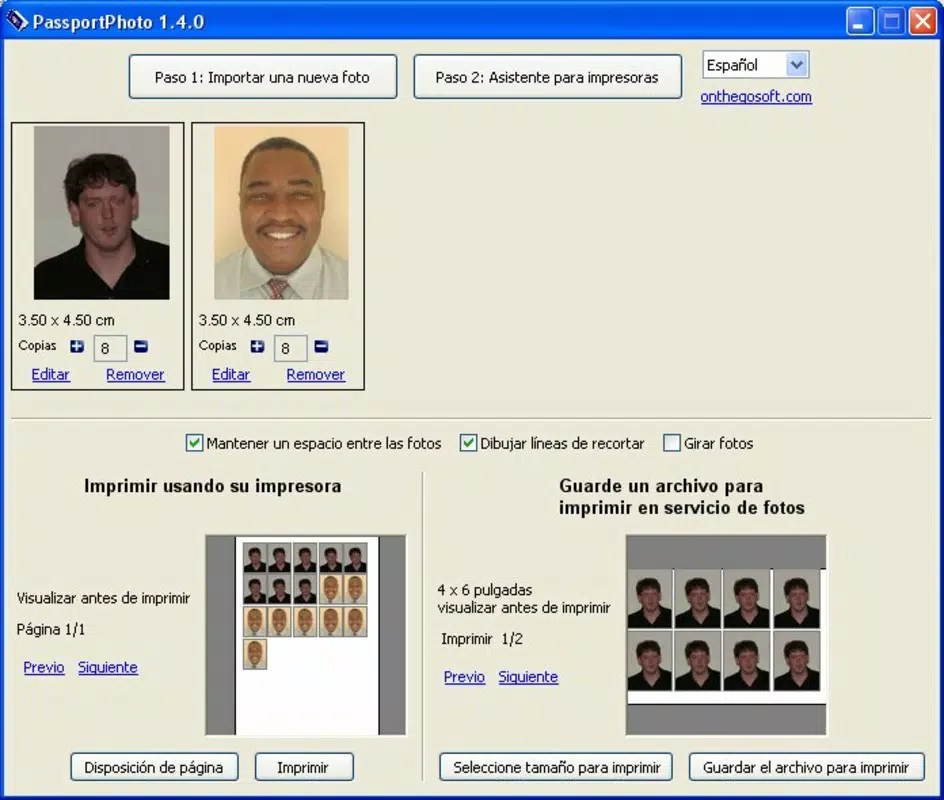Click Siguiente under 4 x 6 pulgadas preview

528,677
